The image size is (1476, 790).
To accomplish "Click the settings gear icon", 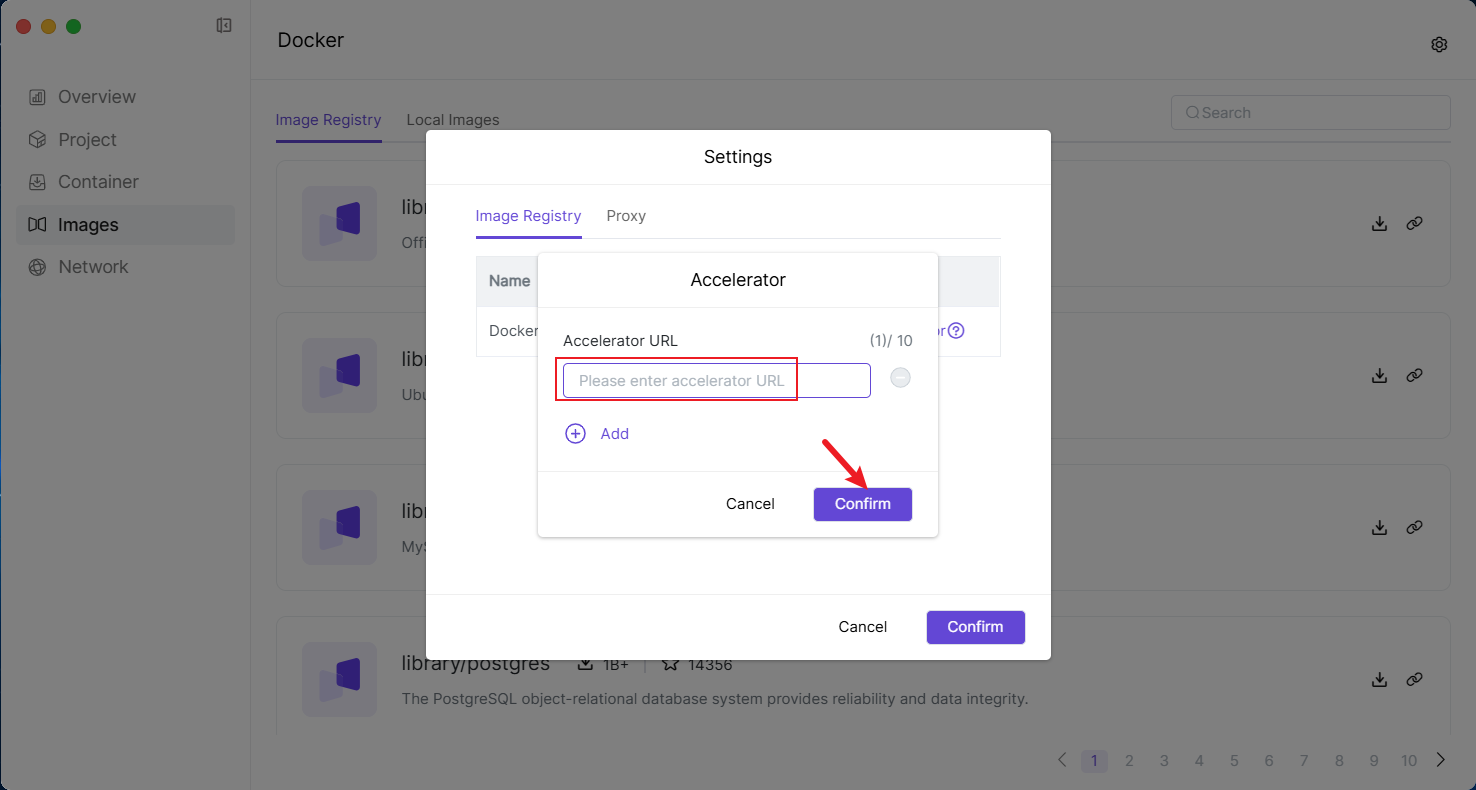I will [1439, 44].
